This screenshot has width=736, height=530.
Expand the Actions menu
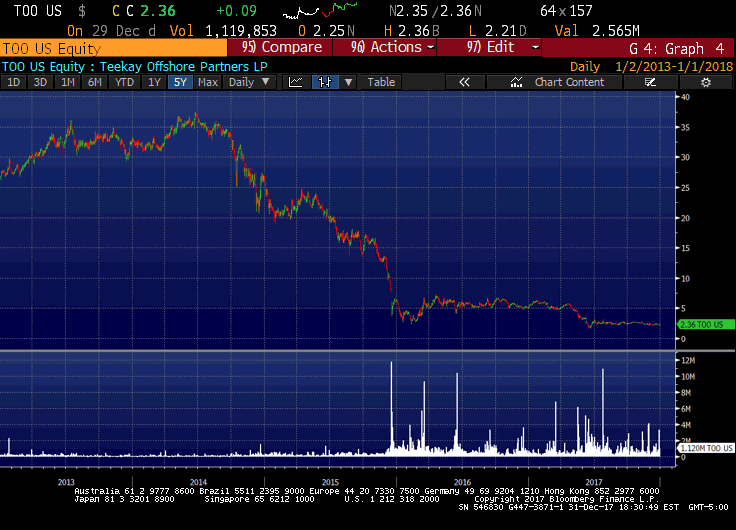coord(393,47)
